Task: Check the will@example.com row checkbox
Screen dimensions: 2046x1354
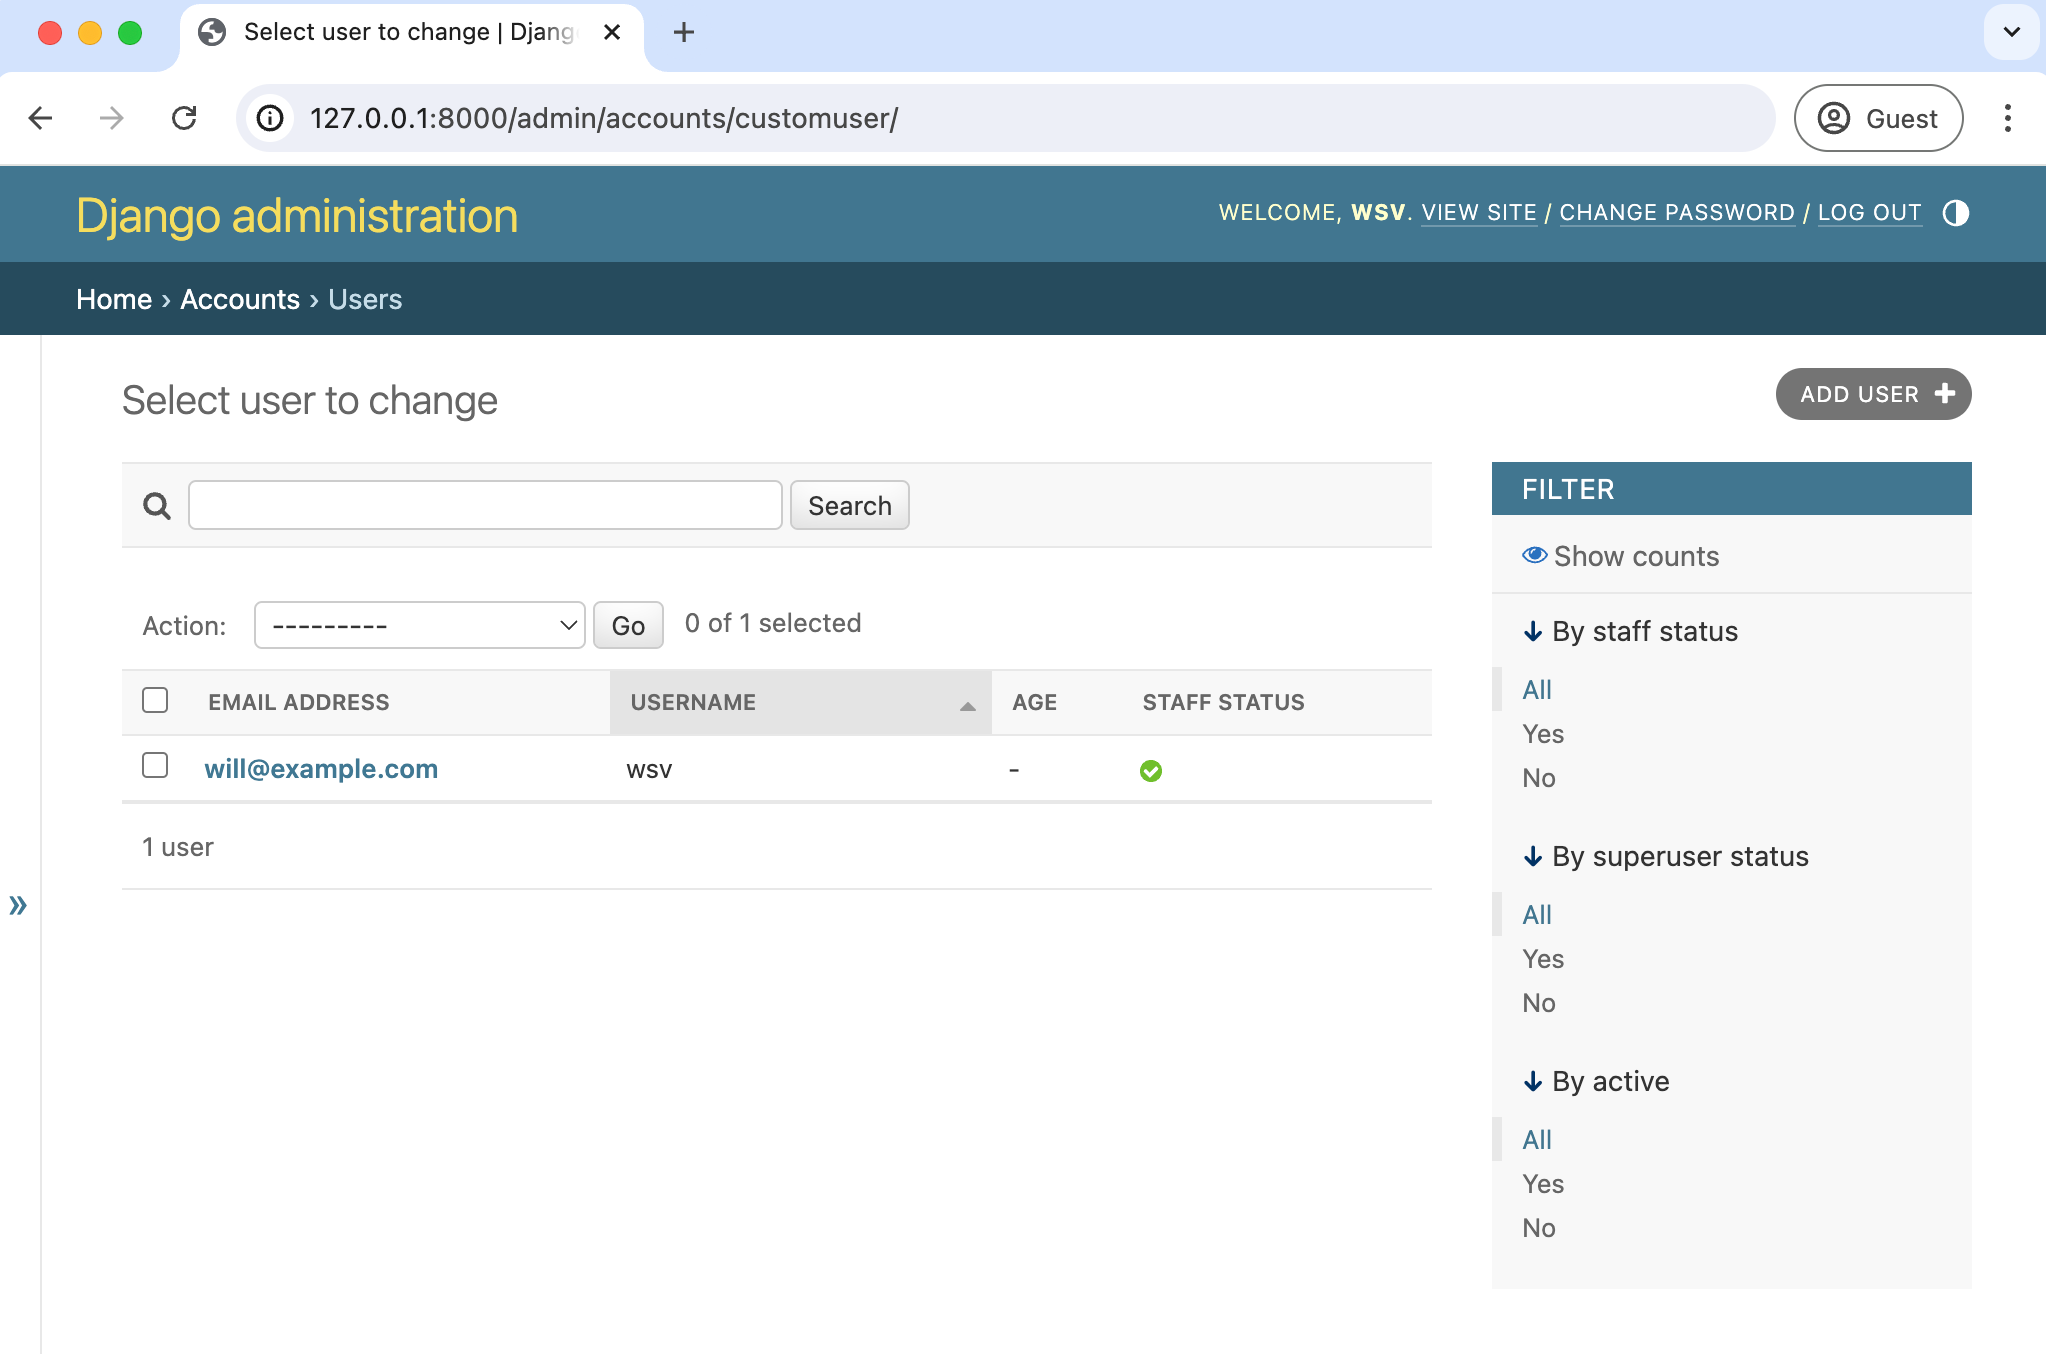Action: (x=155, y=765)
